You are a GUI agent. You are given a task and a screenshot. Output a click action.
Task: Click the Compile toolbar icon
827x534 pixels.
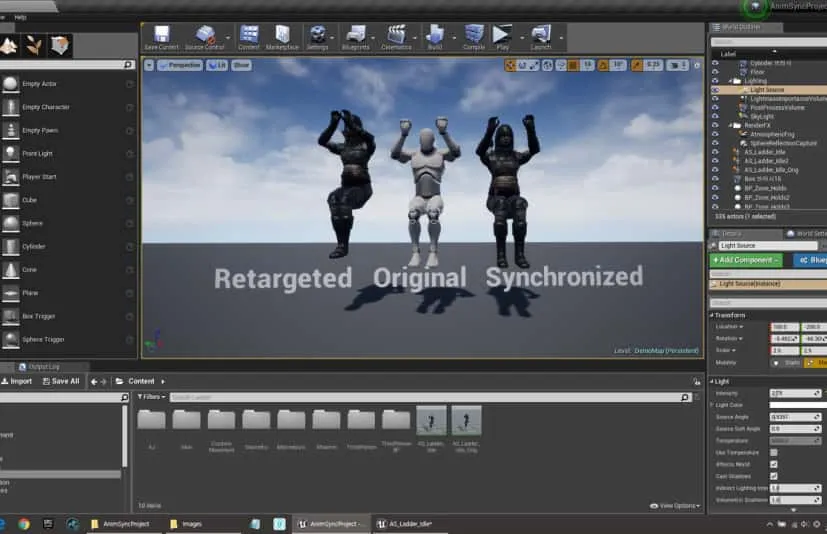[474, 37]
